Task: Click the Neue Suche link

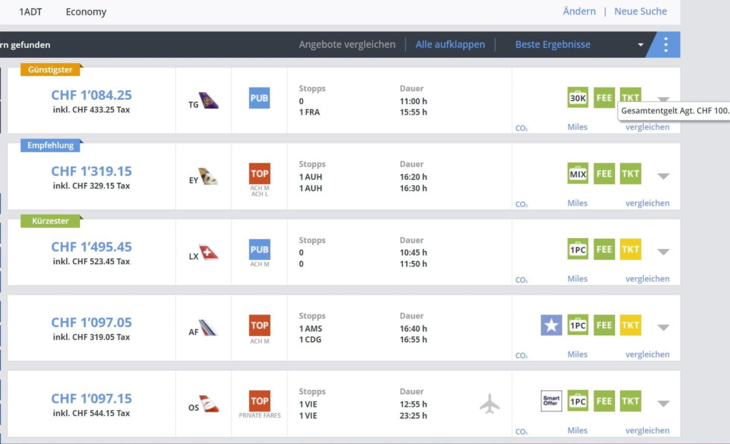Action: coord(640,12)
